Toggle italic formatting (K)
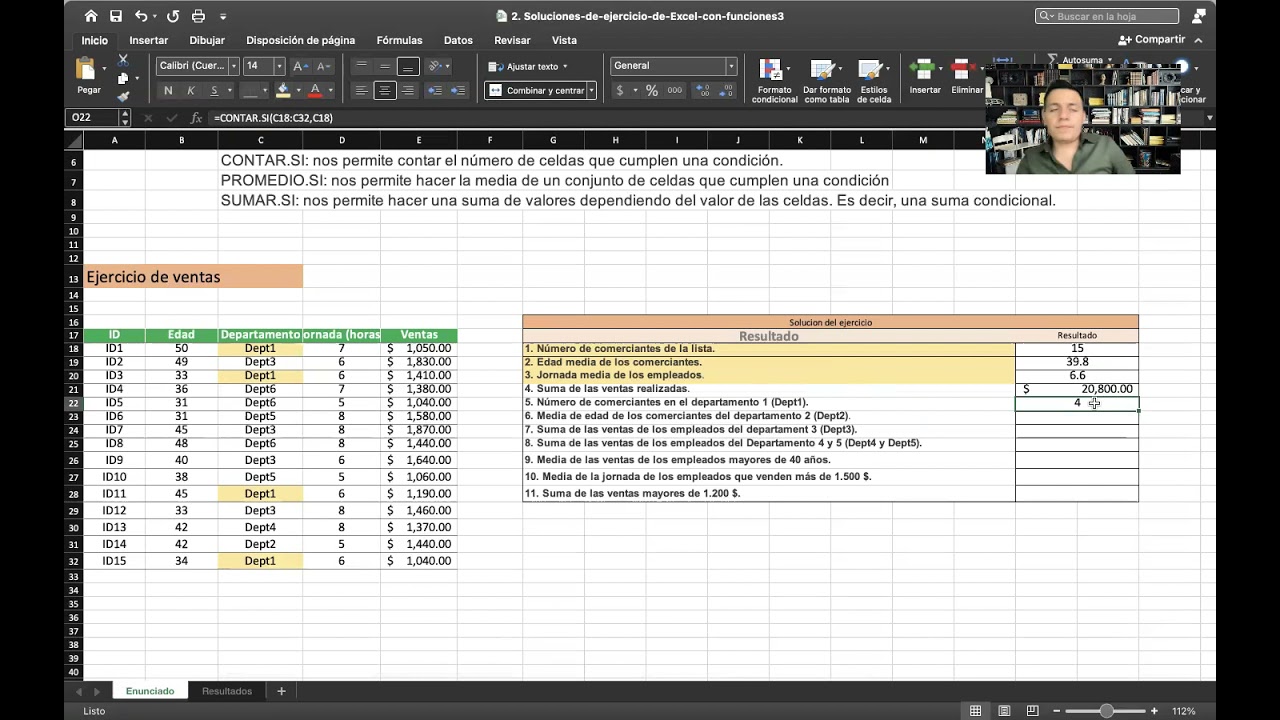The width and height of the screenshot is (1280, 720). click(191, 90)
